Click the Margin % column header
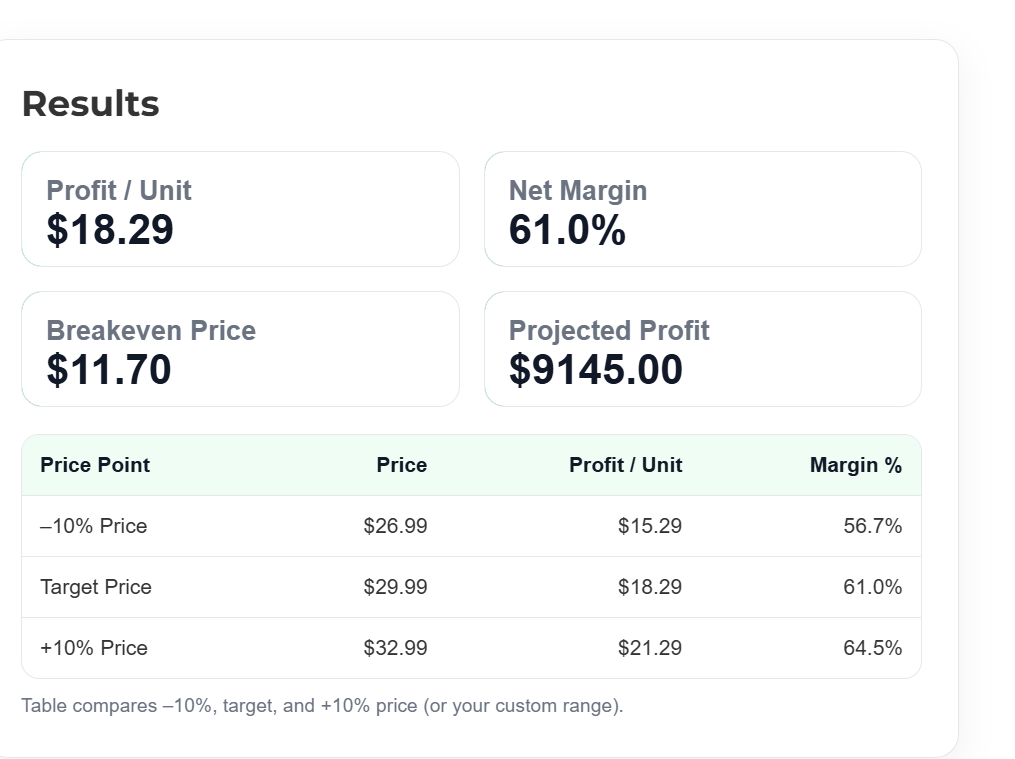 [856, 465]
